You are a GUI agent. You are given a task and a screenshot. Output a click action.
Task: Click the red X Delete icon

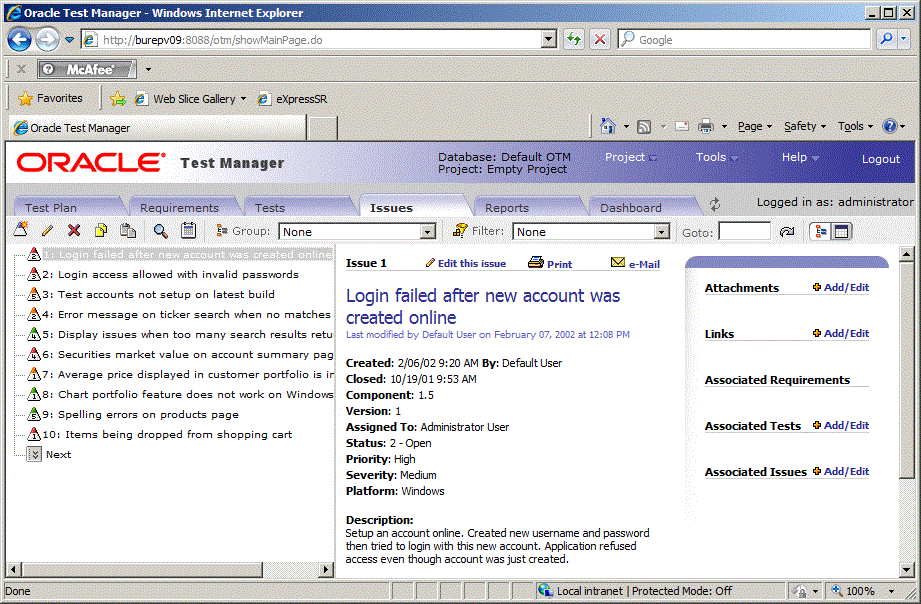pyautogui.click(x=74, y=230)
